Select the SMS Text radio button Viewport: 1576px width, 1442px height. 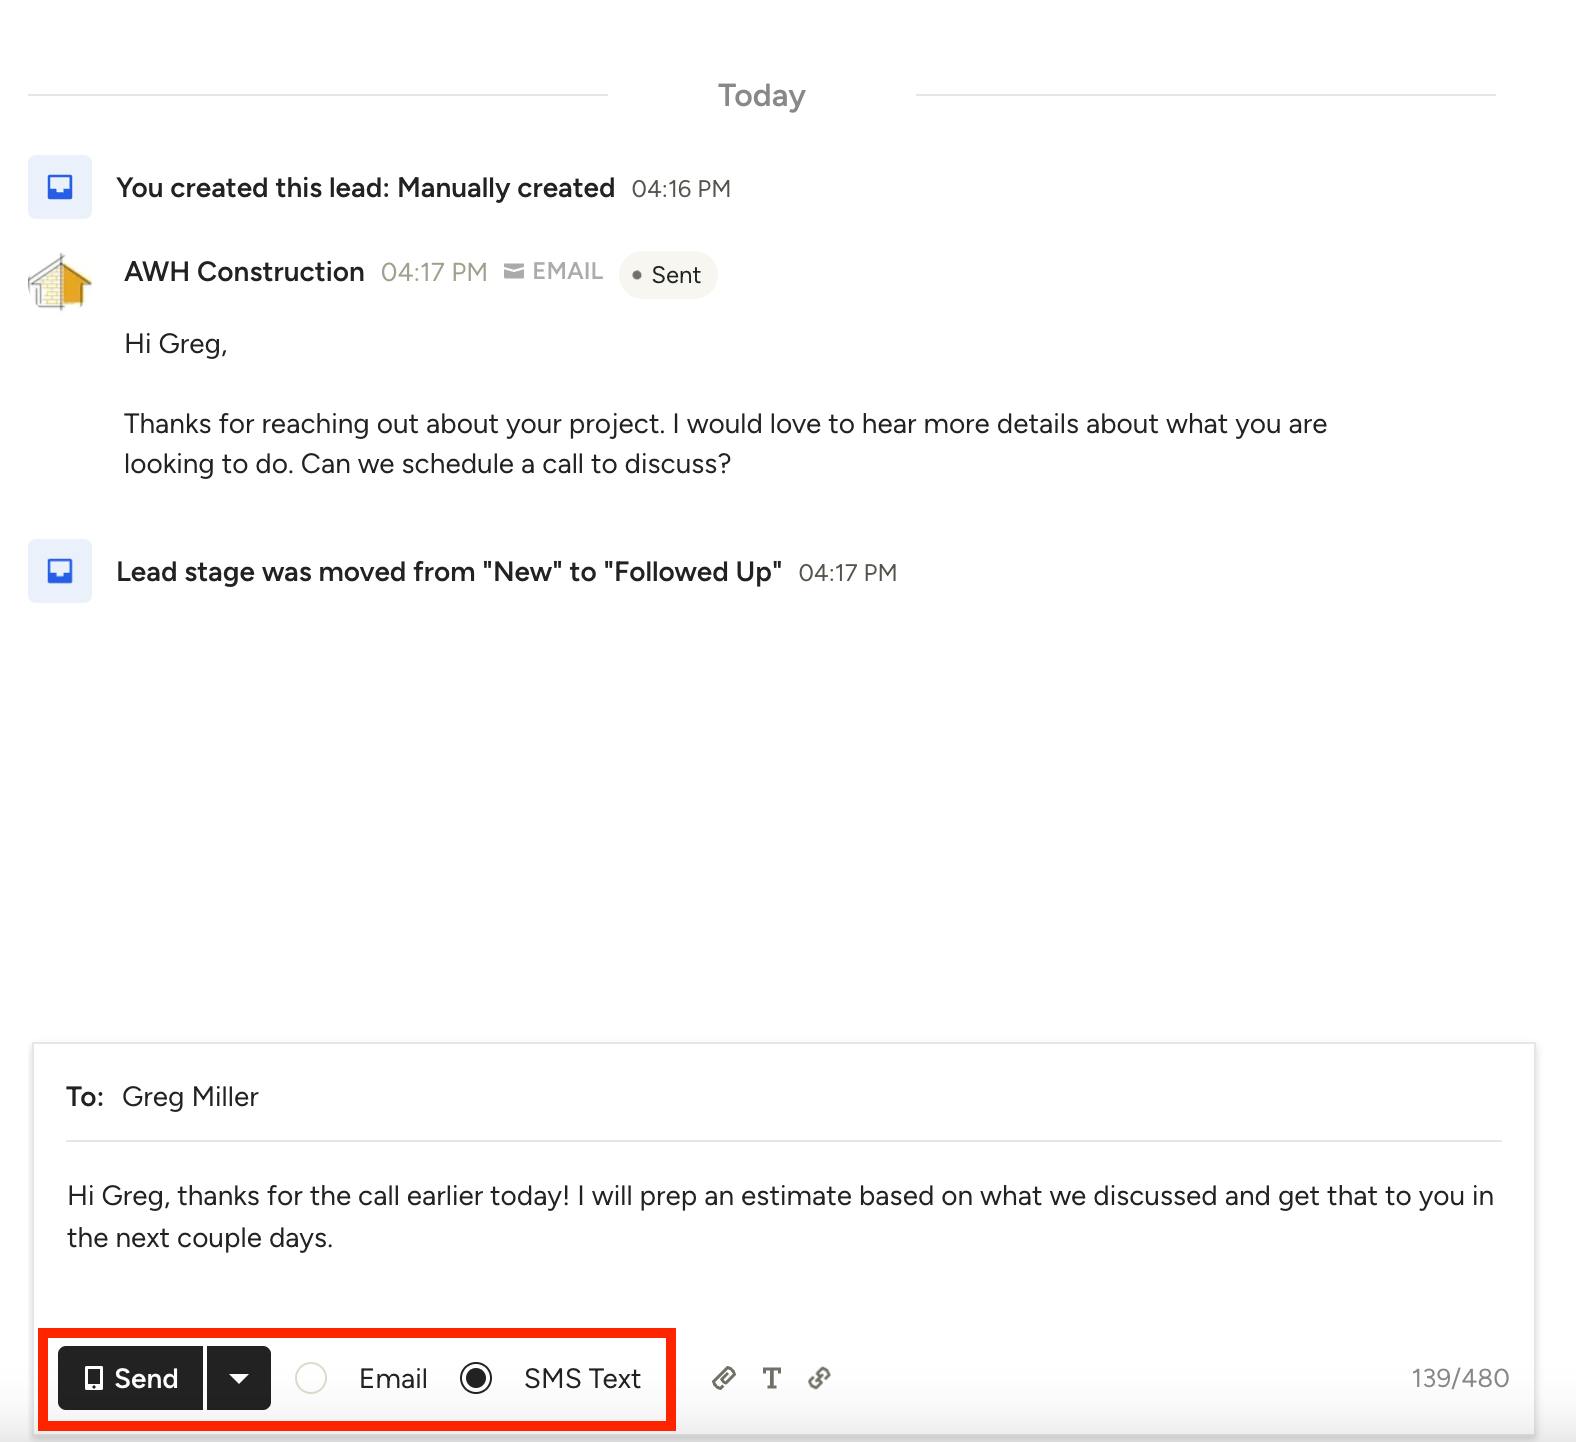coord(476,1378)
